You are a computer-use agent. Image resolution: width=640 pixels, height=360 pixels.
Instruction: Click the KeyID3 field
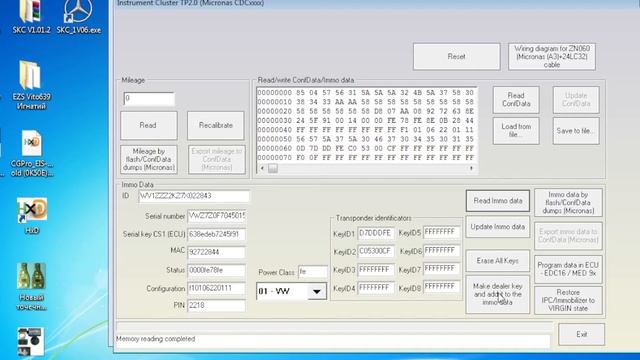376,270
